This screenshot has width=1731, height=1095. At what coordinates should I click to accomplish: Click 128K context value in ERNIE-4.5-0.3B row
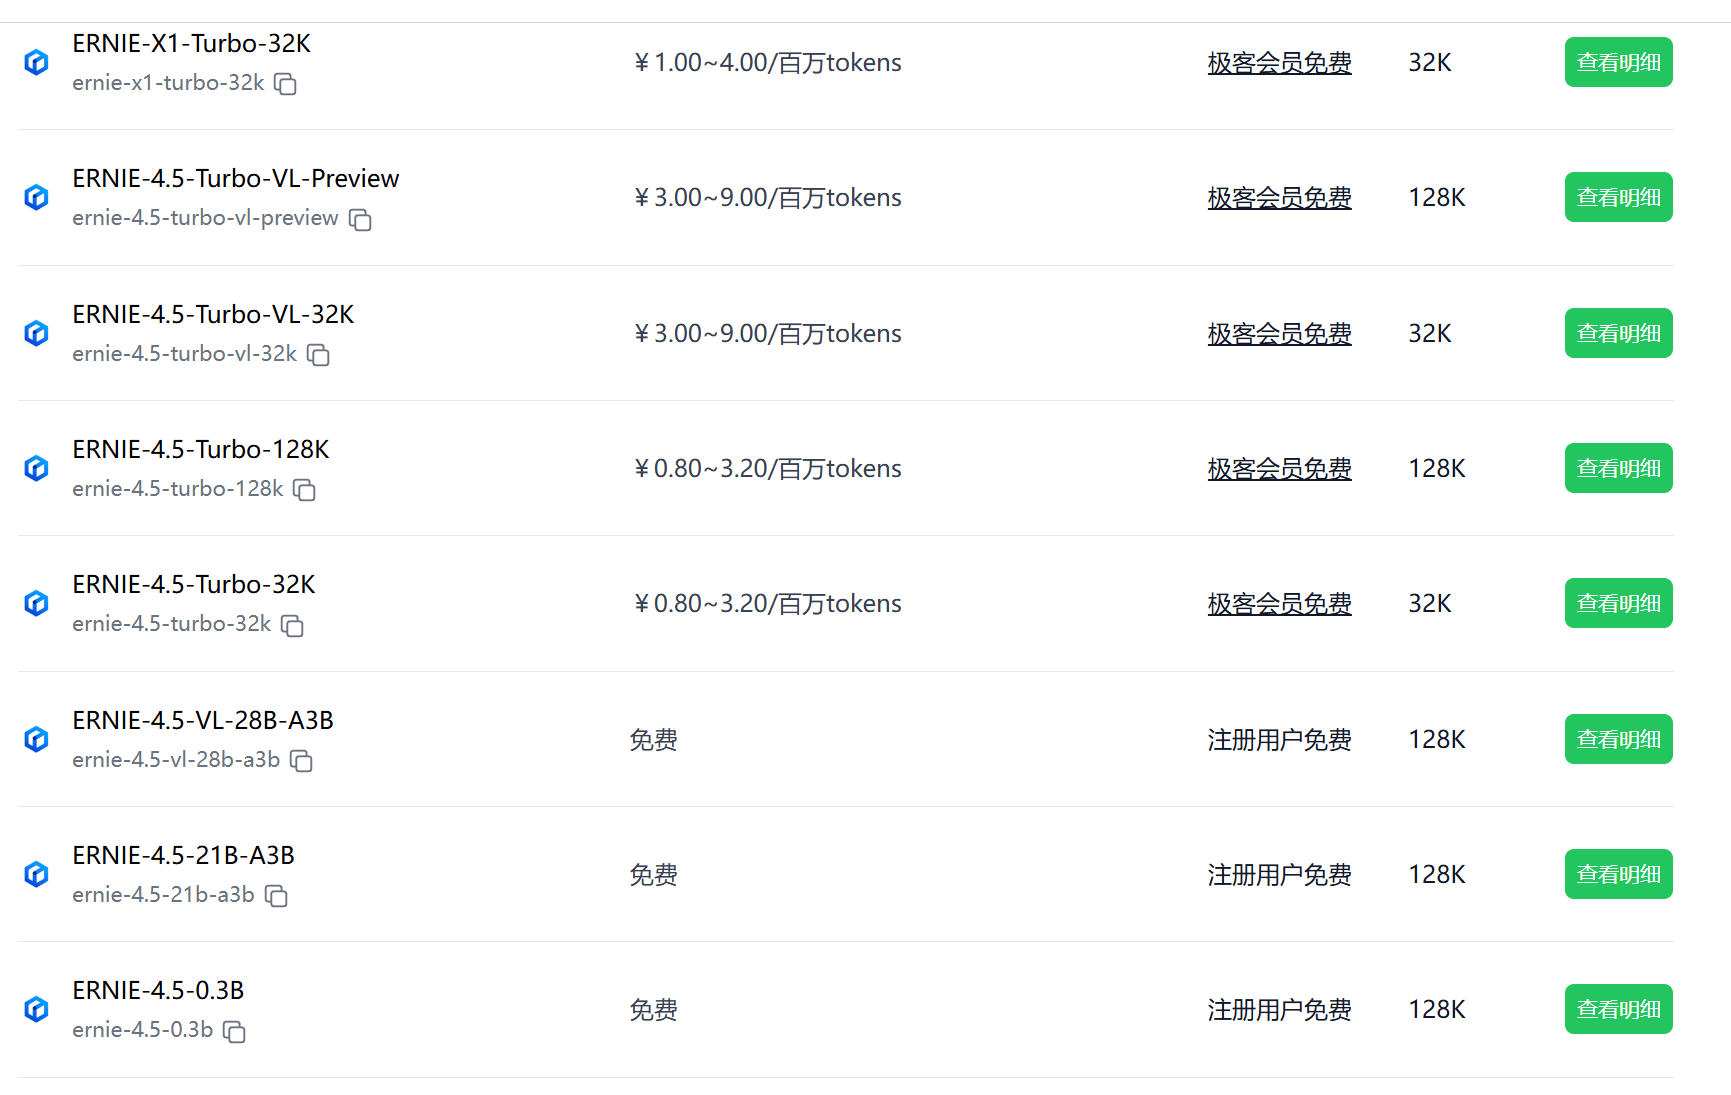(1437, 1010)
